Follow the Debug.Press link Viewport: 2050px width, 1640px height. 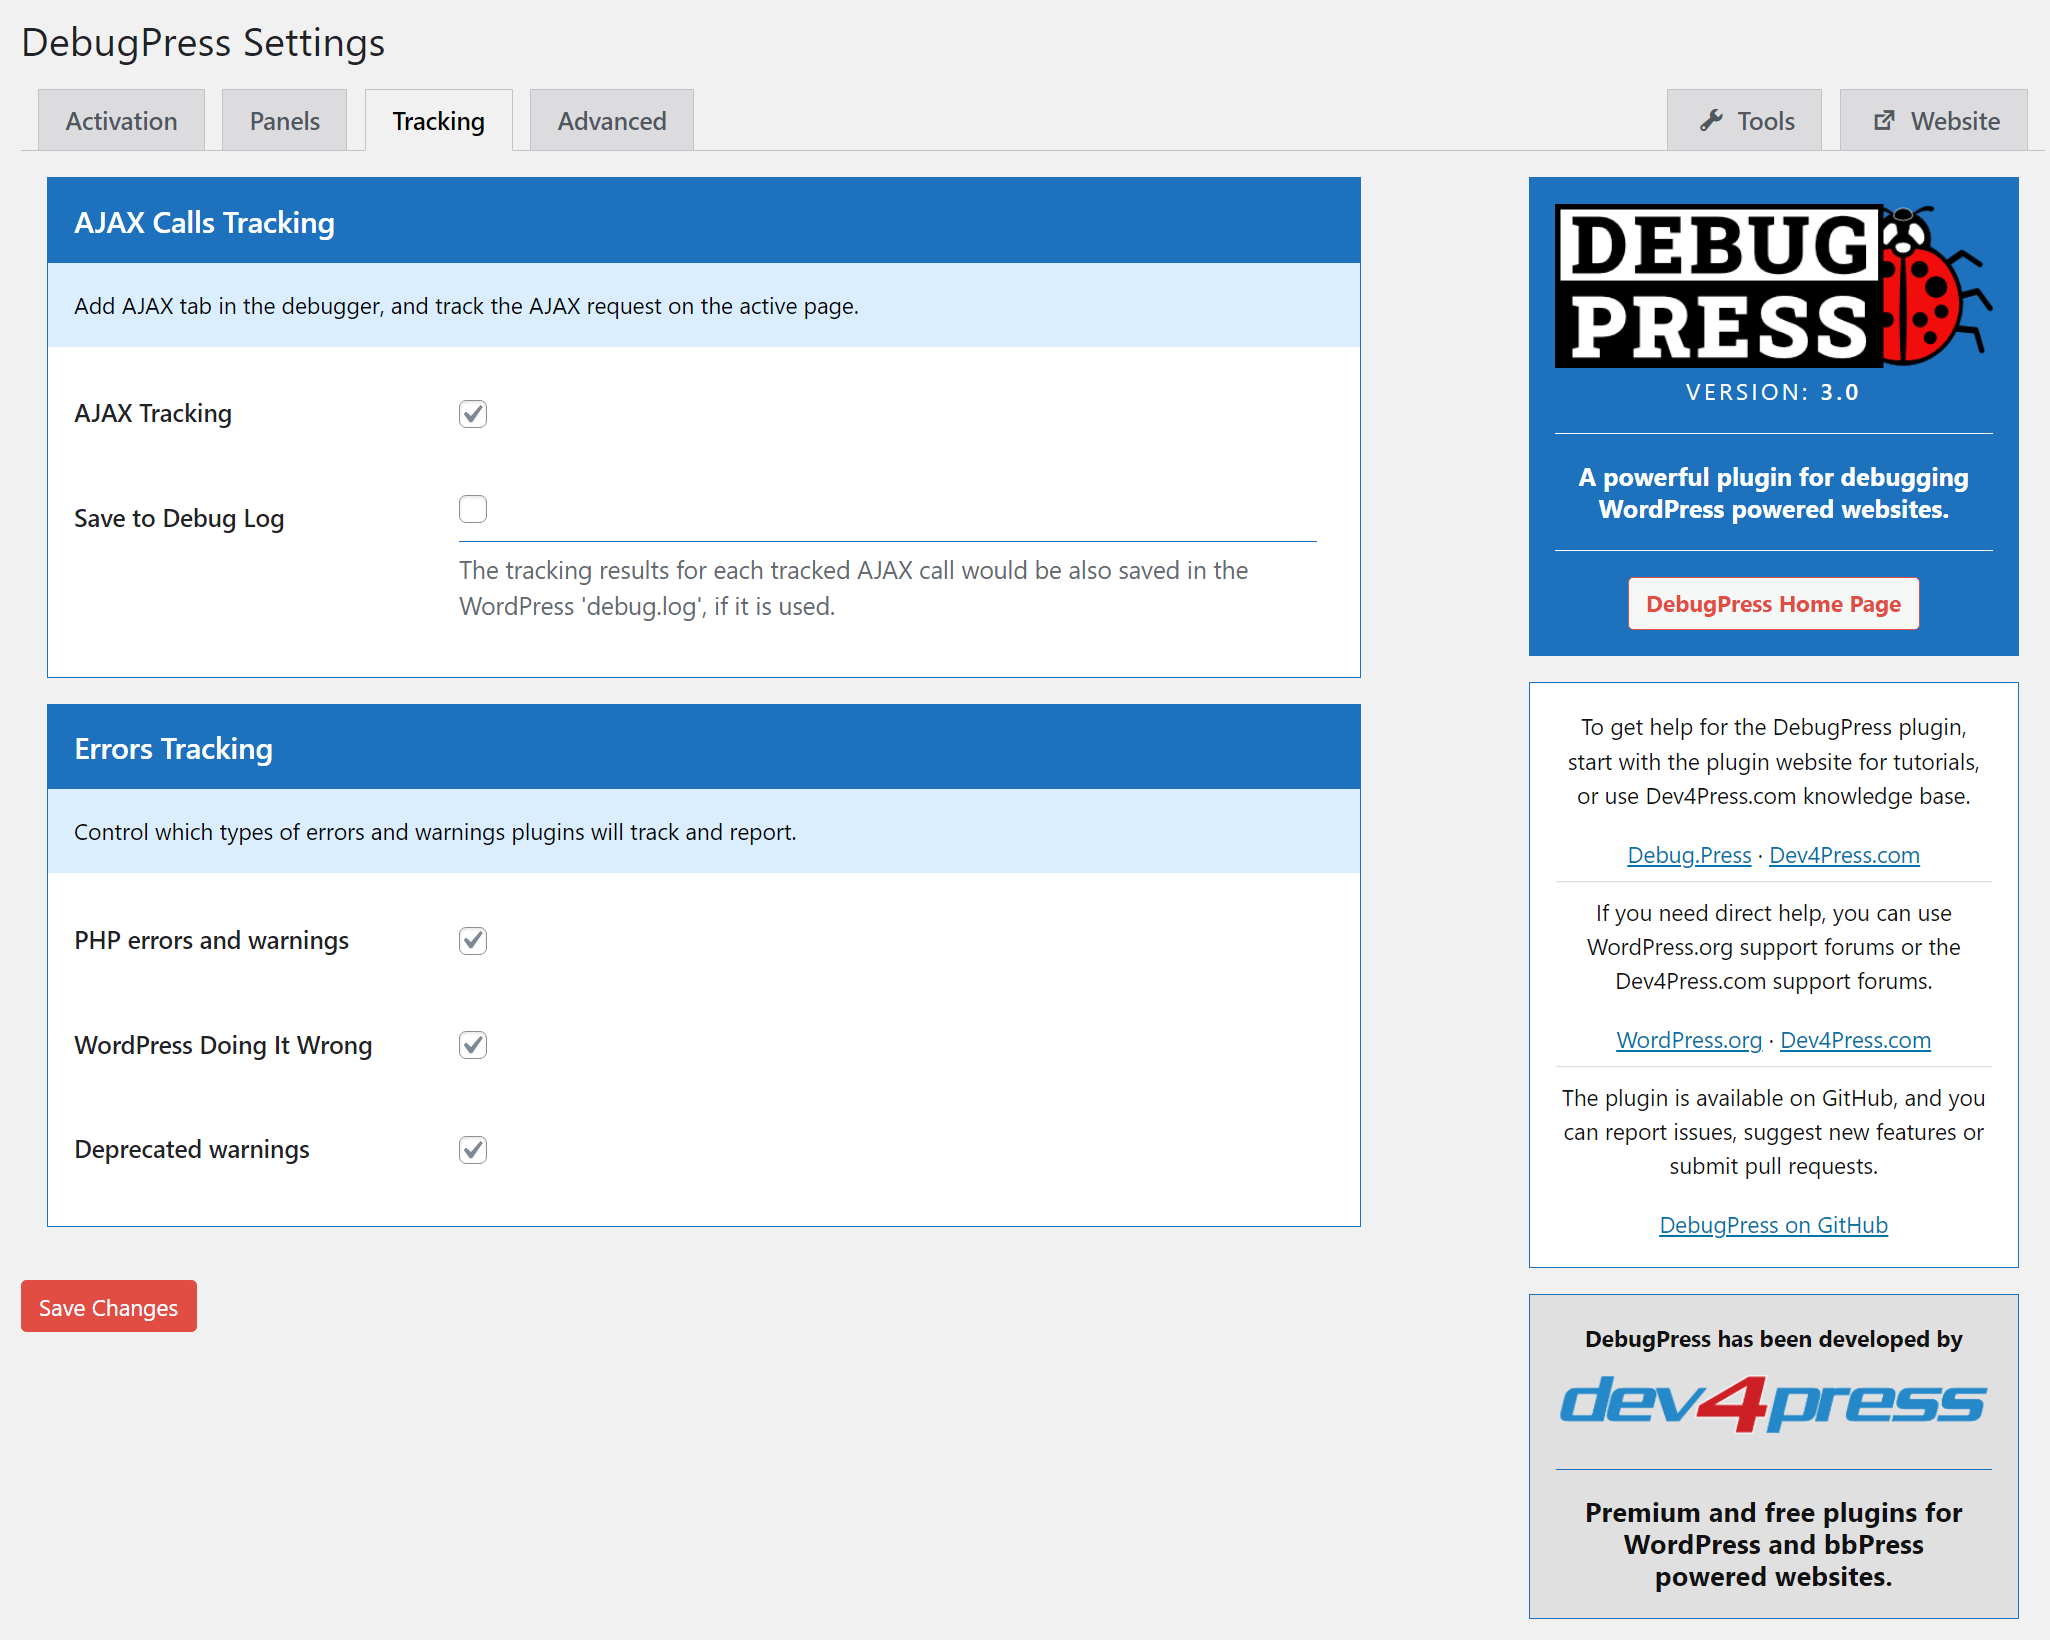(1689, 856)
